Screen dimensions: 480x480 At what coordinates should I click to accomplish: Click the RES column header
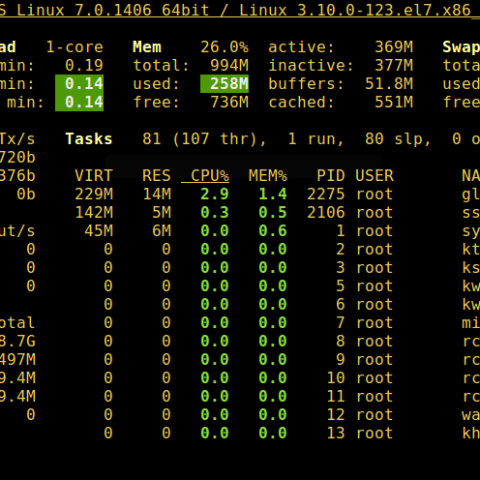pyautogui.click(x=157, y=176)
